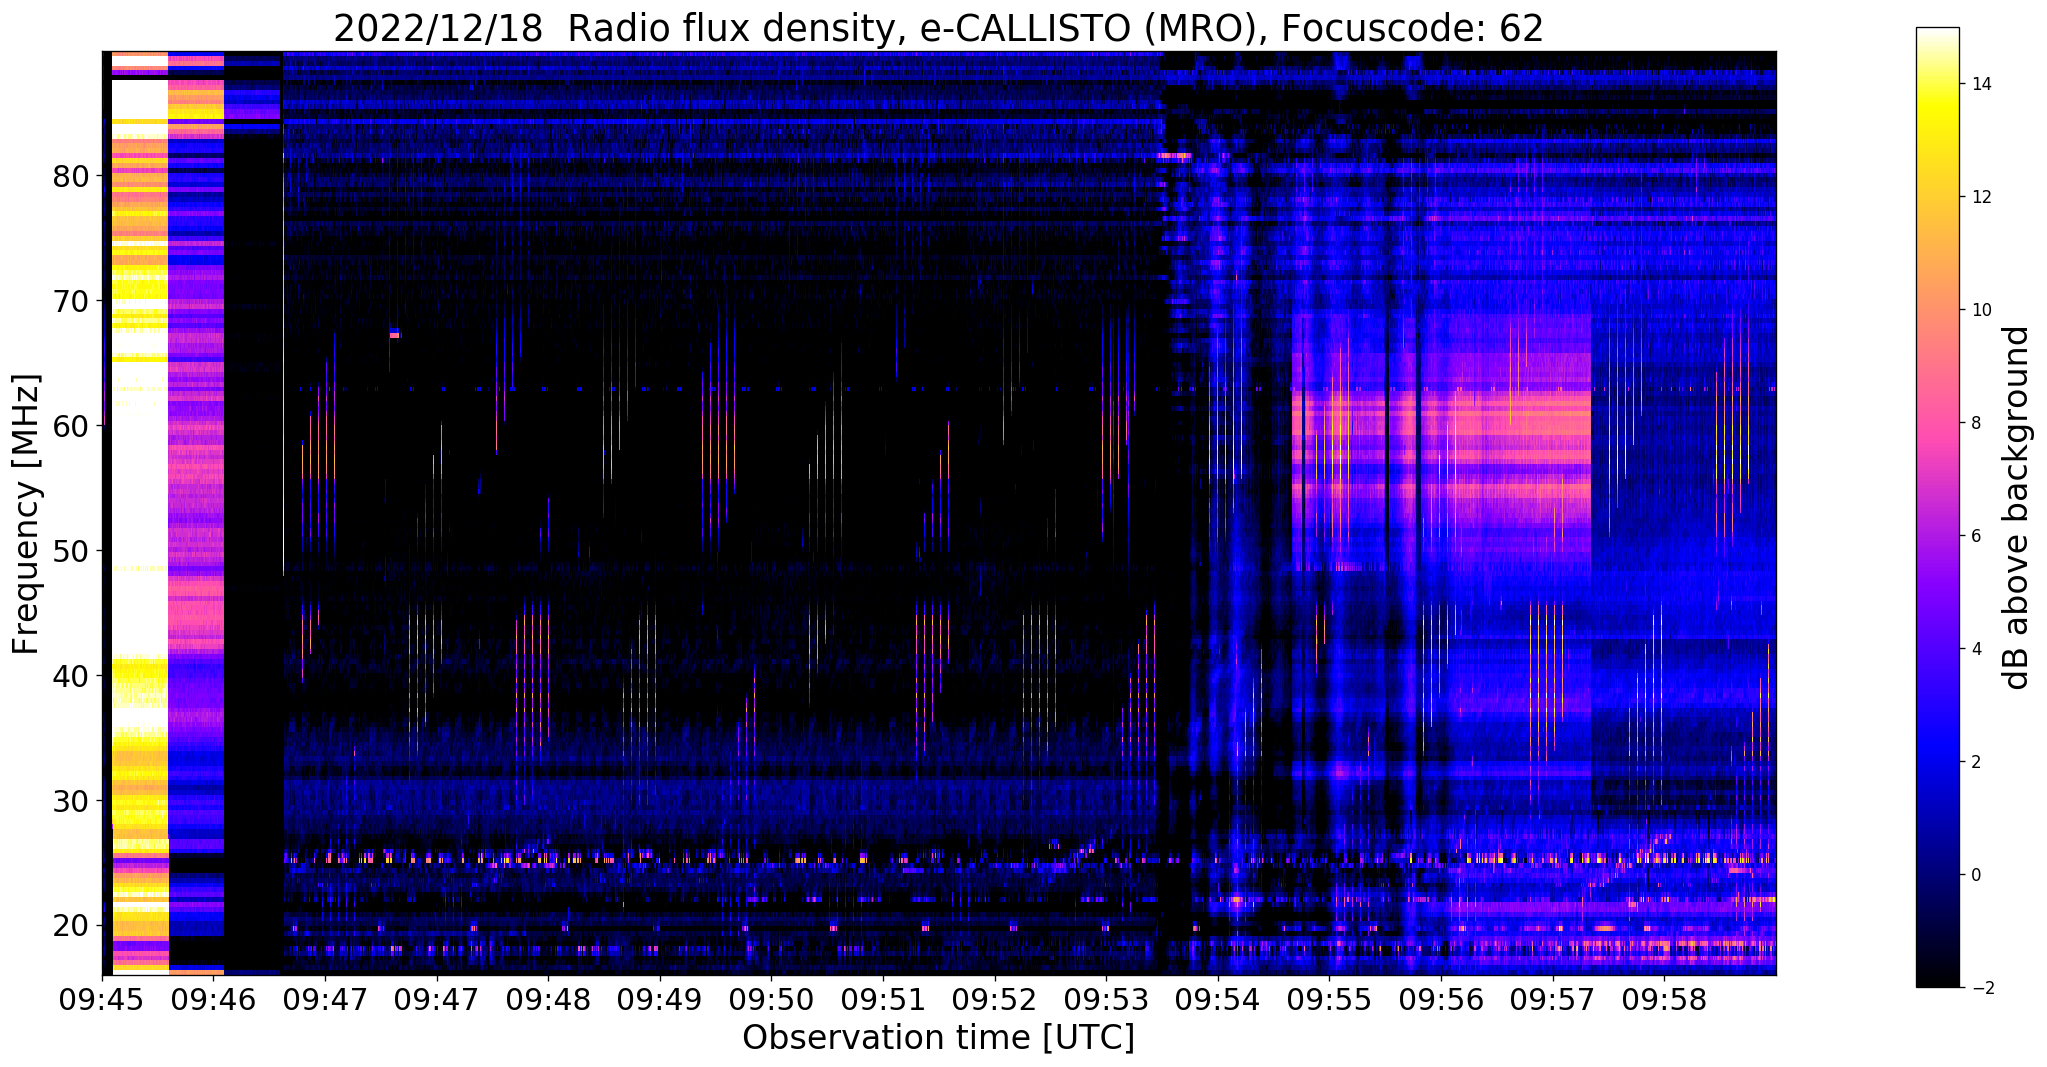Click the 09:49 time tick label
The width and height of the screenshot is (2047, 1067).
pyautogui.click(x=660, y=1001)
